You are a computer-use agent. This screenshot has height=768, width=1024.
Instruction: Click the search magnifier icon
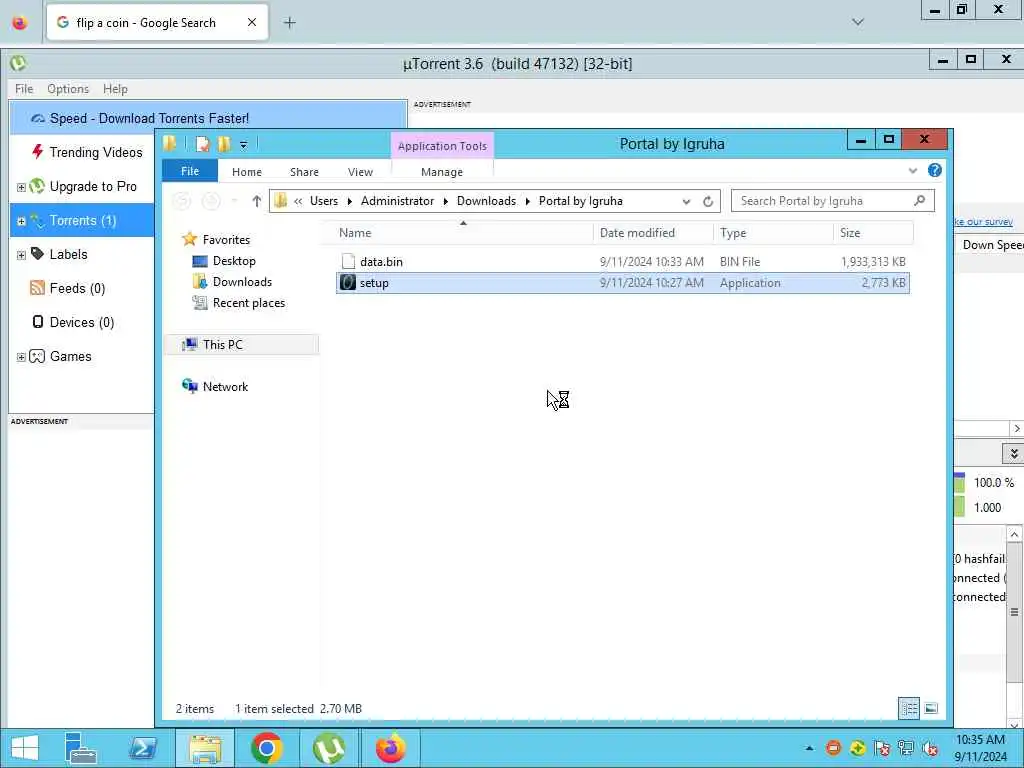tap(920, 200)
